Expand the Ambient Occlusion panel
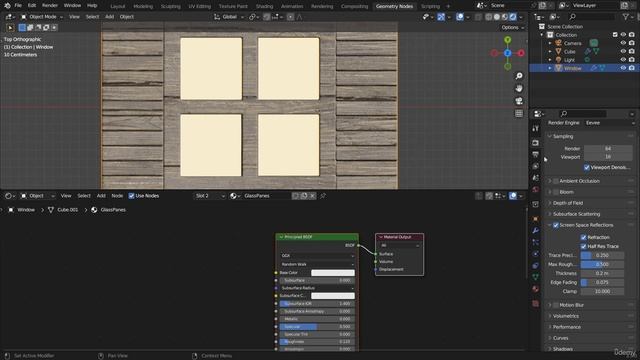The width and height of the screenshot is (640, 360). click(x=579, y=181)
